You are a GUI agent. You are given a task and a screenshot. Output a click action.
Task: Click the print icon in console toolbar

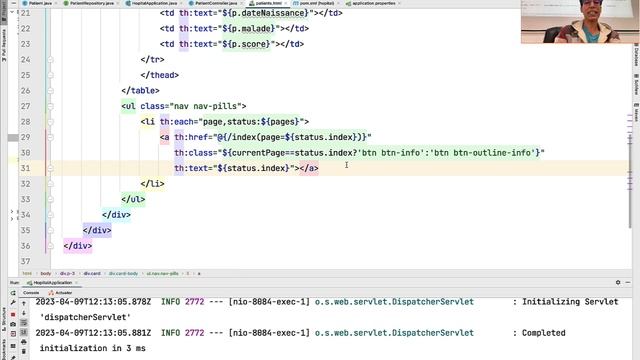[x=24, y=342]
